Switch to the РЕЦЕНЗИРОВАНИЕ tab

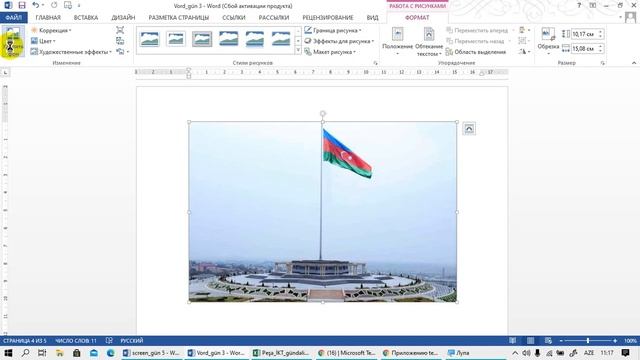(328, 18)
